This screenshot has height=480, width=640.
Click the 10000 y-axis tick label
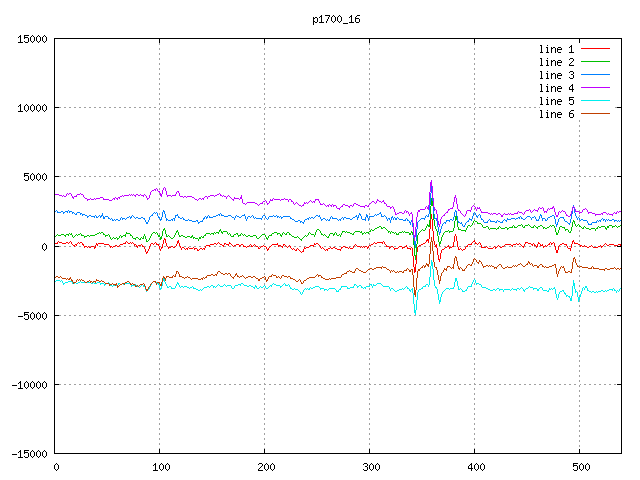coord(30,108)
